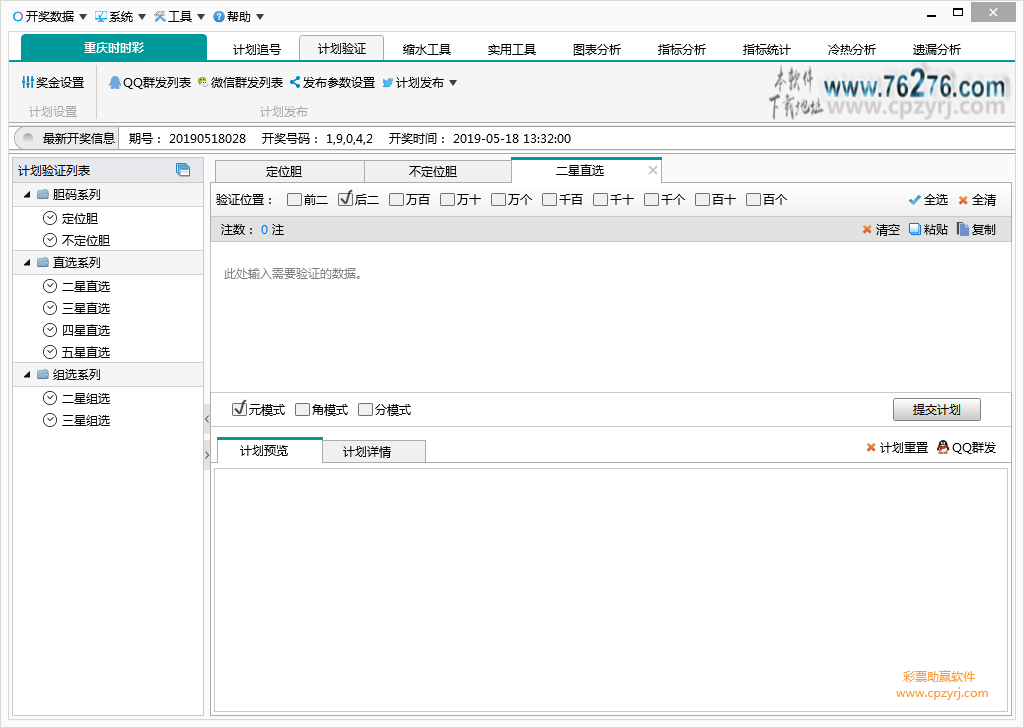
Task: Collapse the 直选系列 tree group
Action: (x=27, y=262)
